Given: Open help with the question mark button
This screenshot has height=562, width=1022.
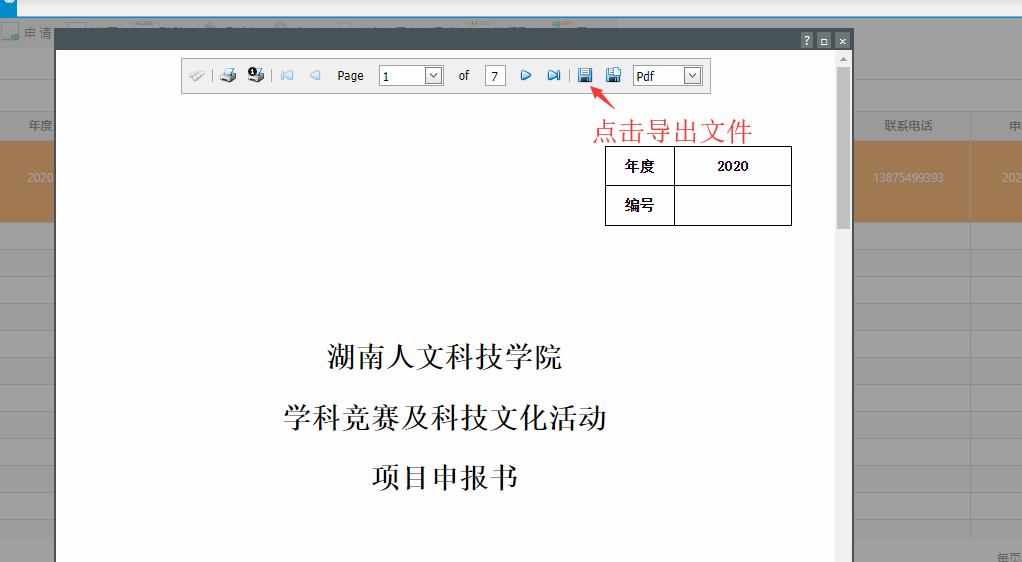Looking at the screenshot, I should click(806, 41).
